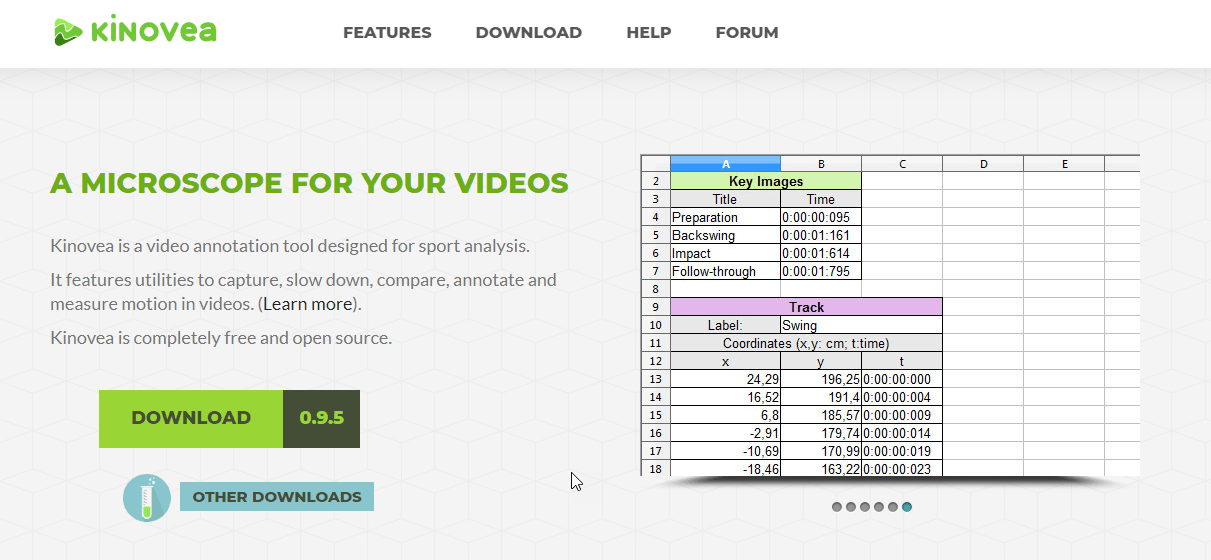
Task: Click the OTHER DOWNLOADS button
Action: (x=277, y=497)
